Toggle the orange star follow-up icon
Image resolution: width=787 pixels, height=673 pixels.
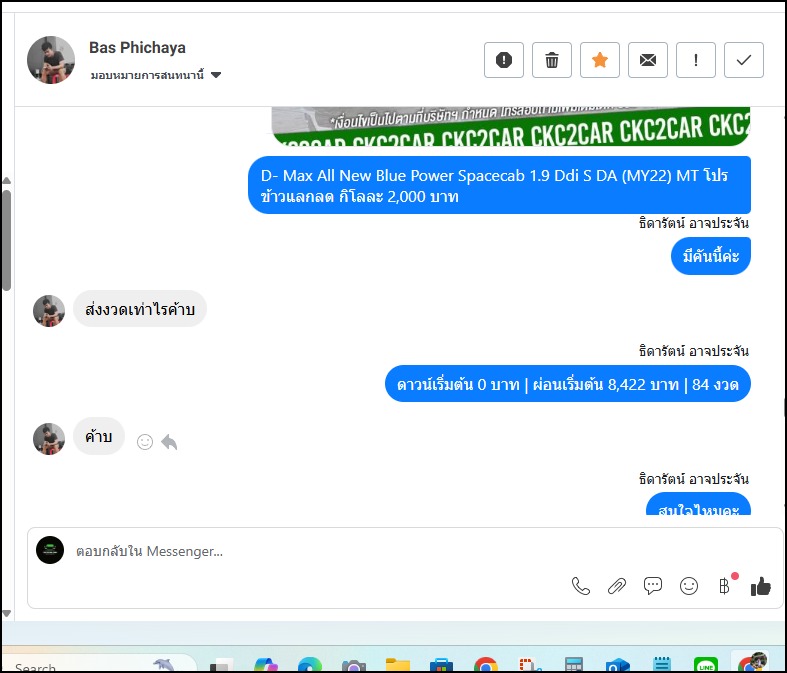(x=600, y=60)
